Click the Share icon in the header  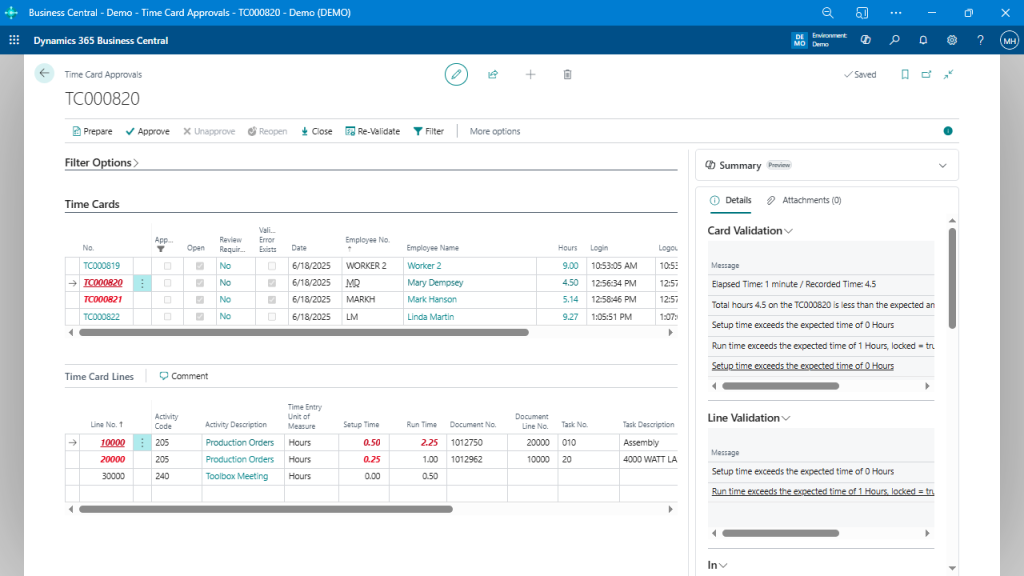pos(493,74)
